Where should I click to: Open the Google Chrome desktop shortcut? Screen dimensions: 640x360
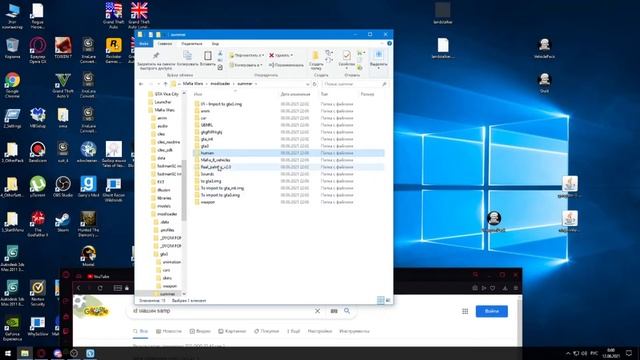click(x=12, y=82)
